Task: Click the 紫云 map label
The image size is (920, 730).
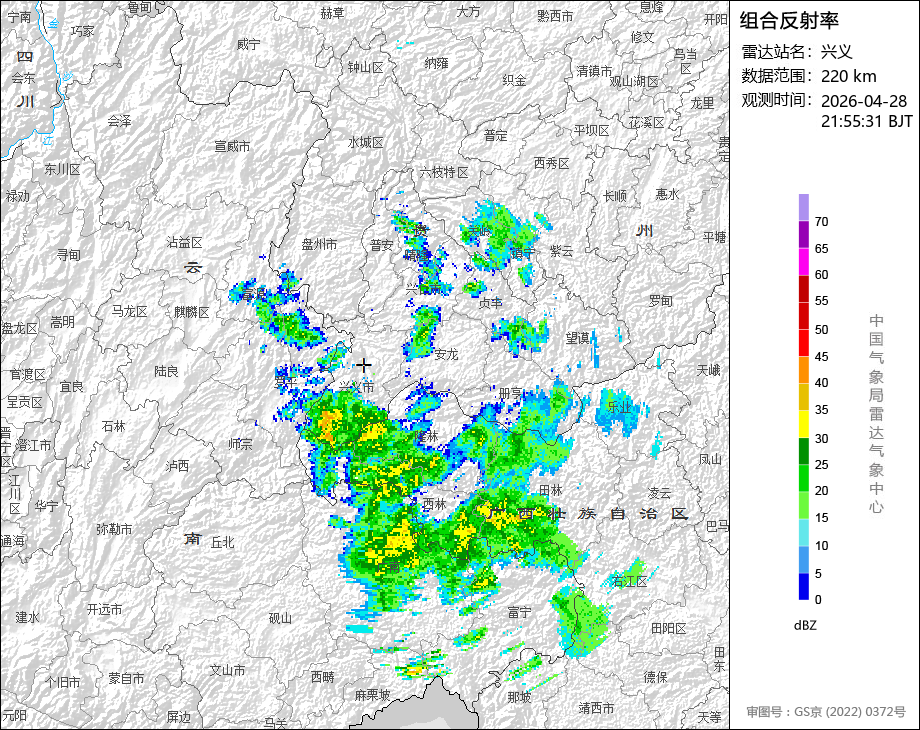Action: (562, 251)
